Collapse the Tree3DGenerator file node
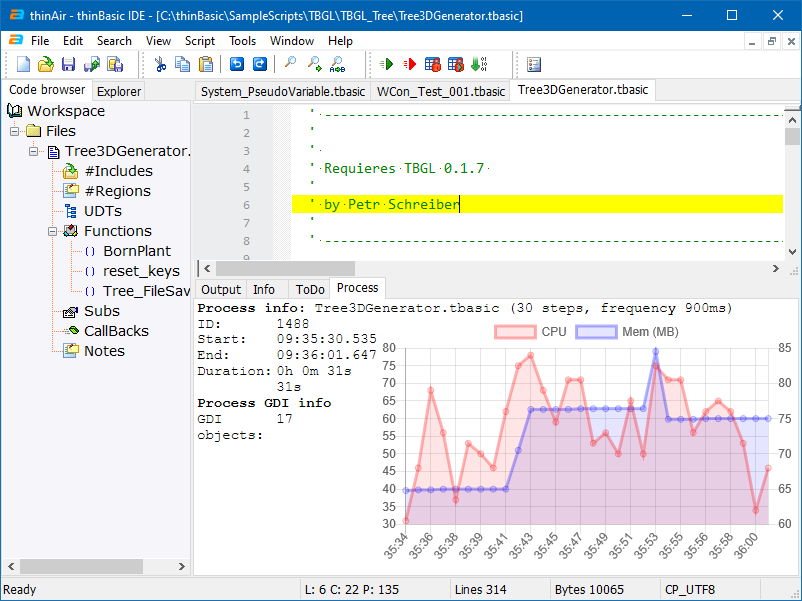Image resolution: width=802 pixels, height=601 pixels. tap(33, 151)
